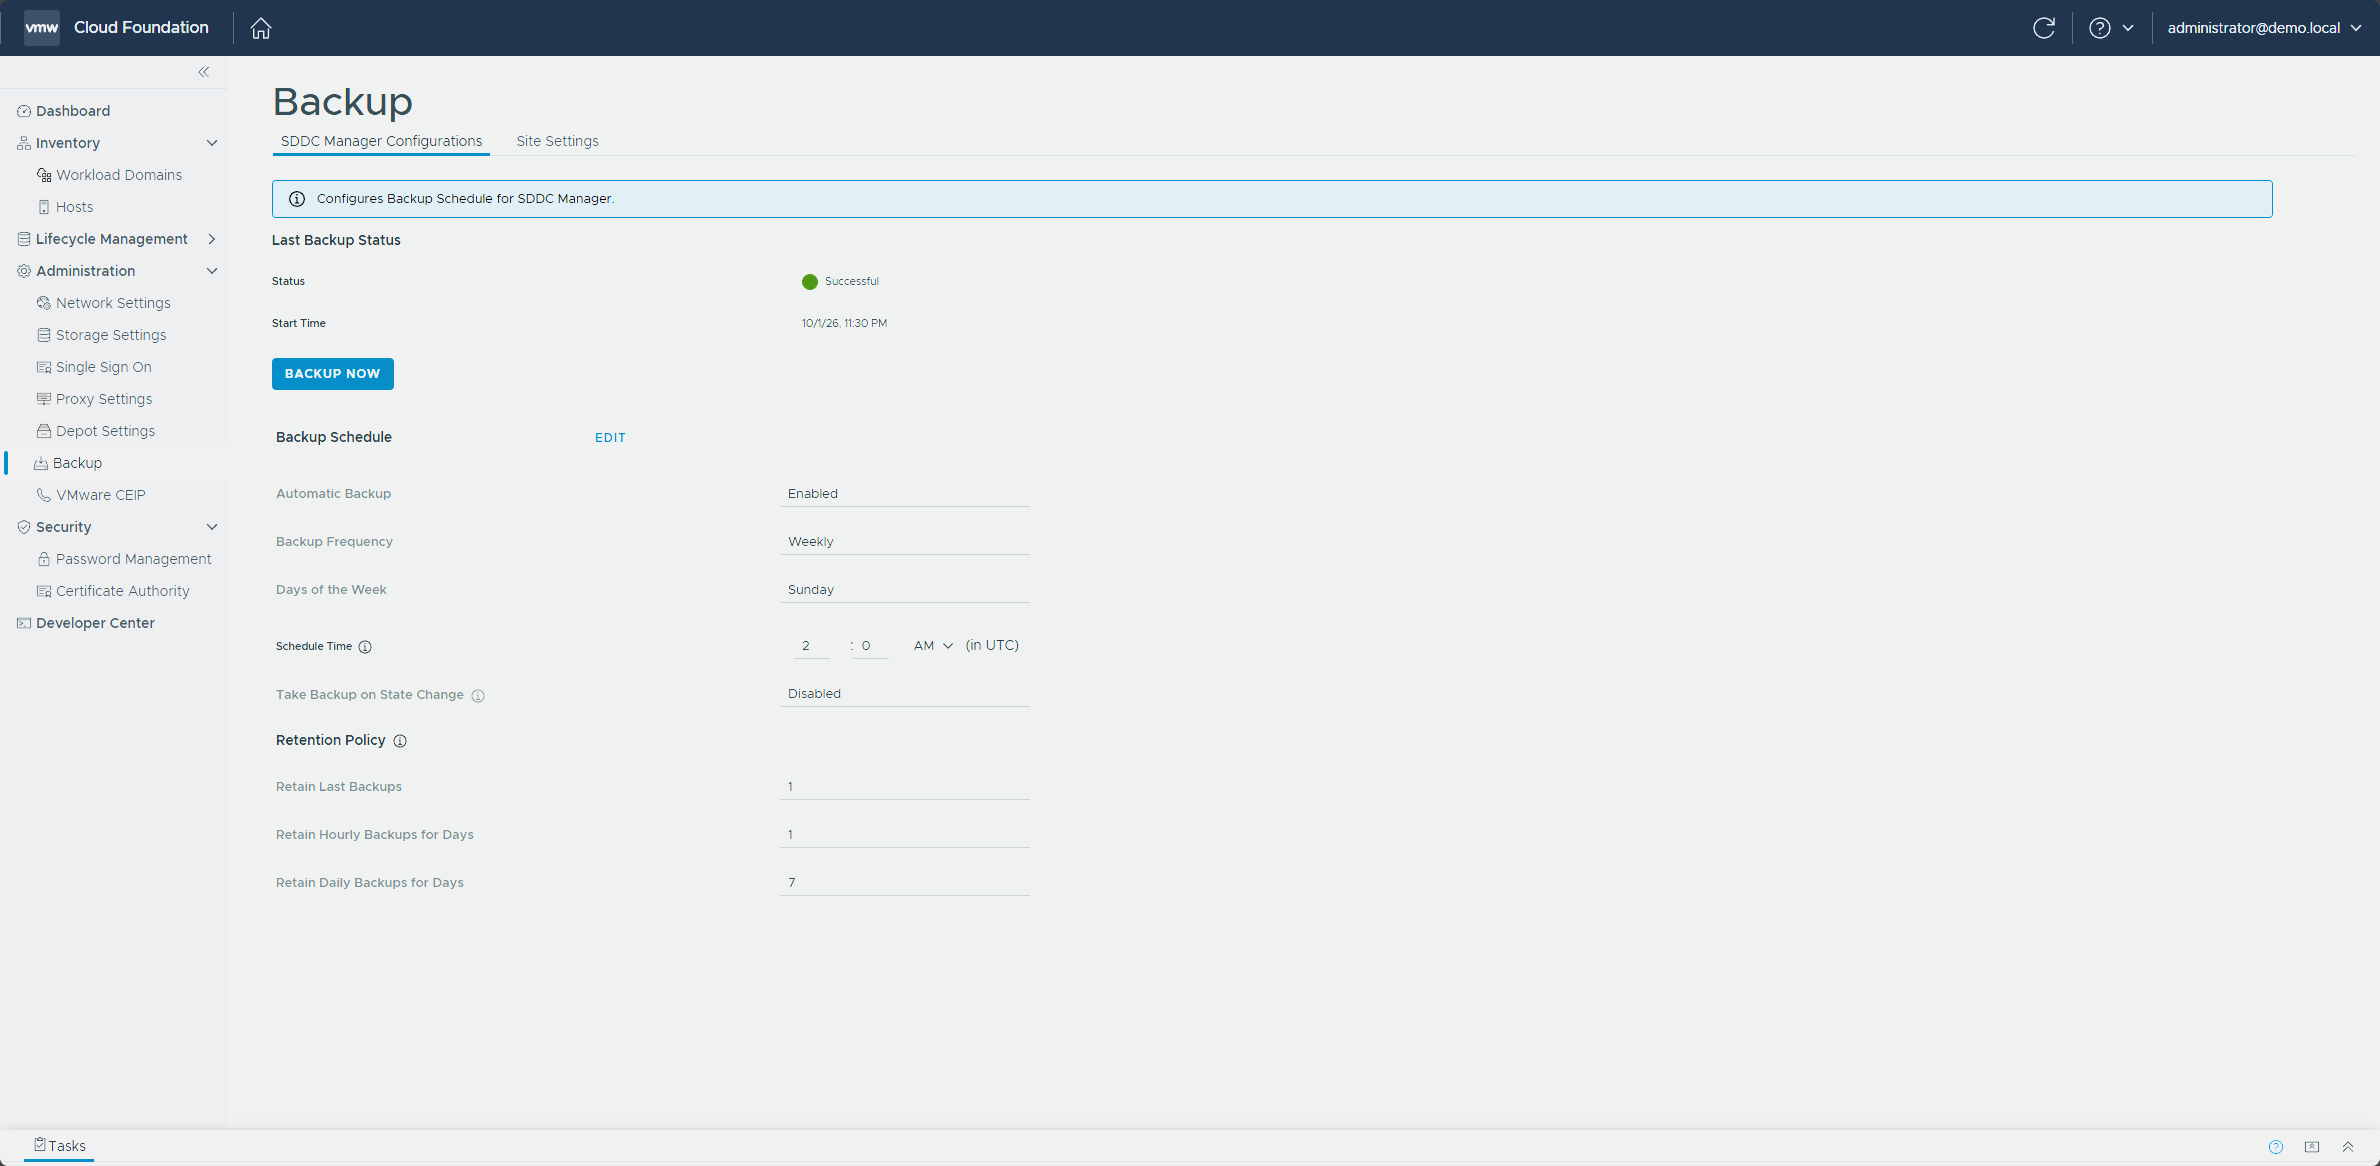Open VMware CEIP
Screen dimensions: 2380x1166
pyautogui.click(x=100, y=495)
